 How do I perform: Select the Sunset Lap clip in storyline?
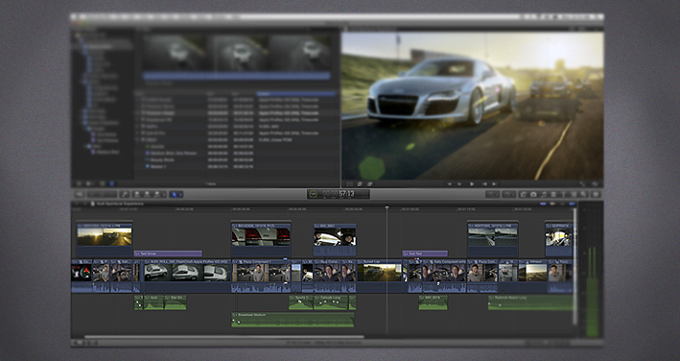(379, 276)
